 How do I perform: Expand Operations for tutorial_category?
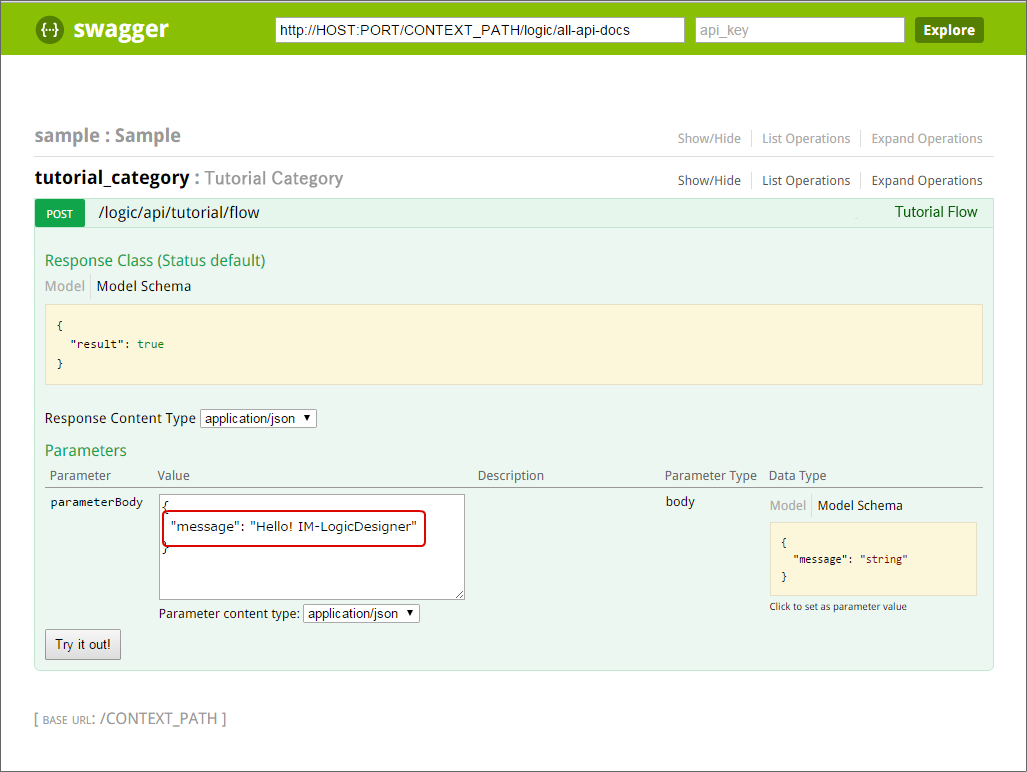coord(927,181)
